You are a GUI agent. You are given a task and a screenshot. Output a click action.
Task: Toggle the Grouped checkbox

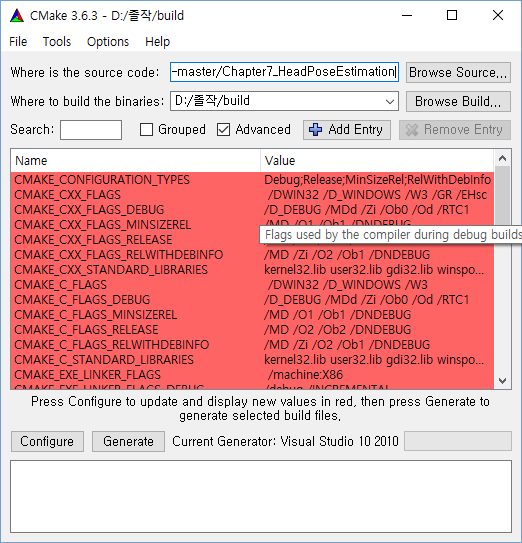[x=146, y=130]
